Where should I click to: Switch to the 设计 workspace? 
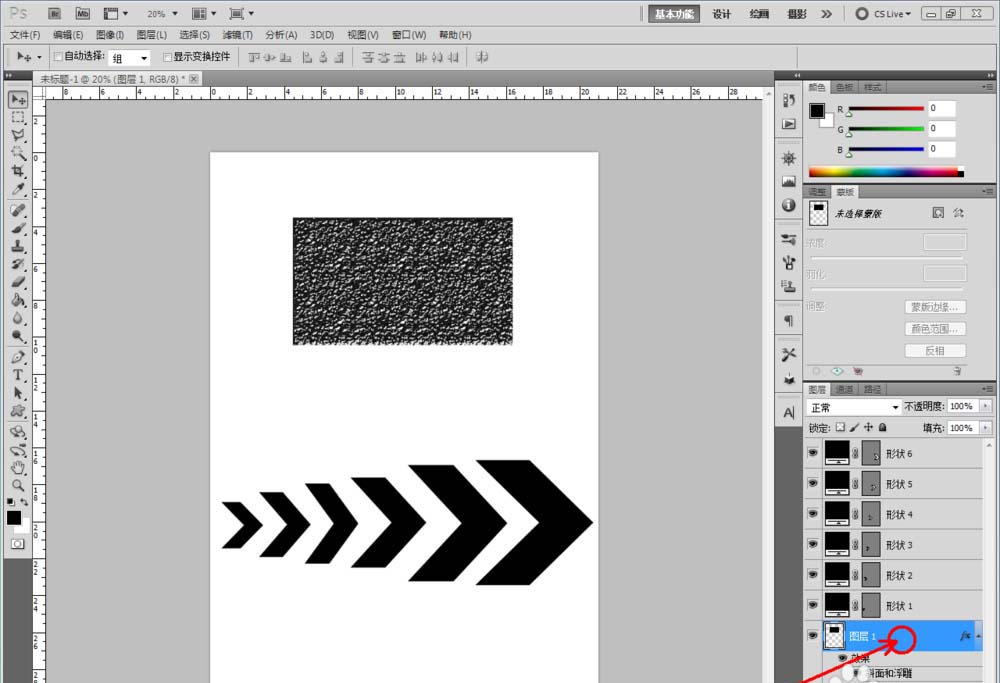coord(721,14)
